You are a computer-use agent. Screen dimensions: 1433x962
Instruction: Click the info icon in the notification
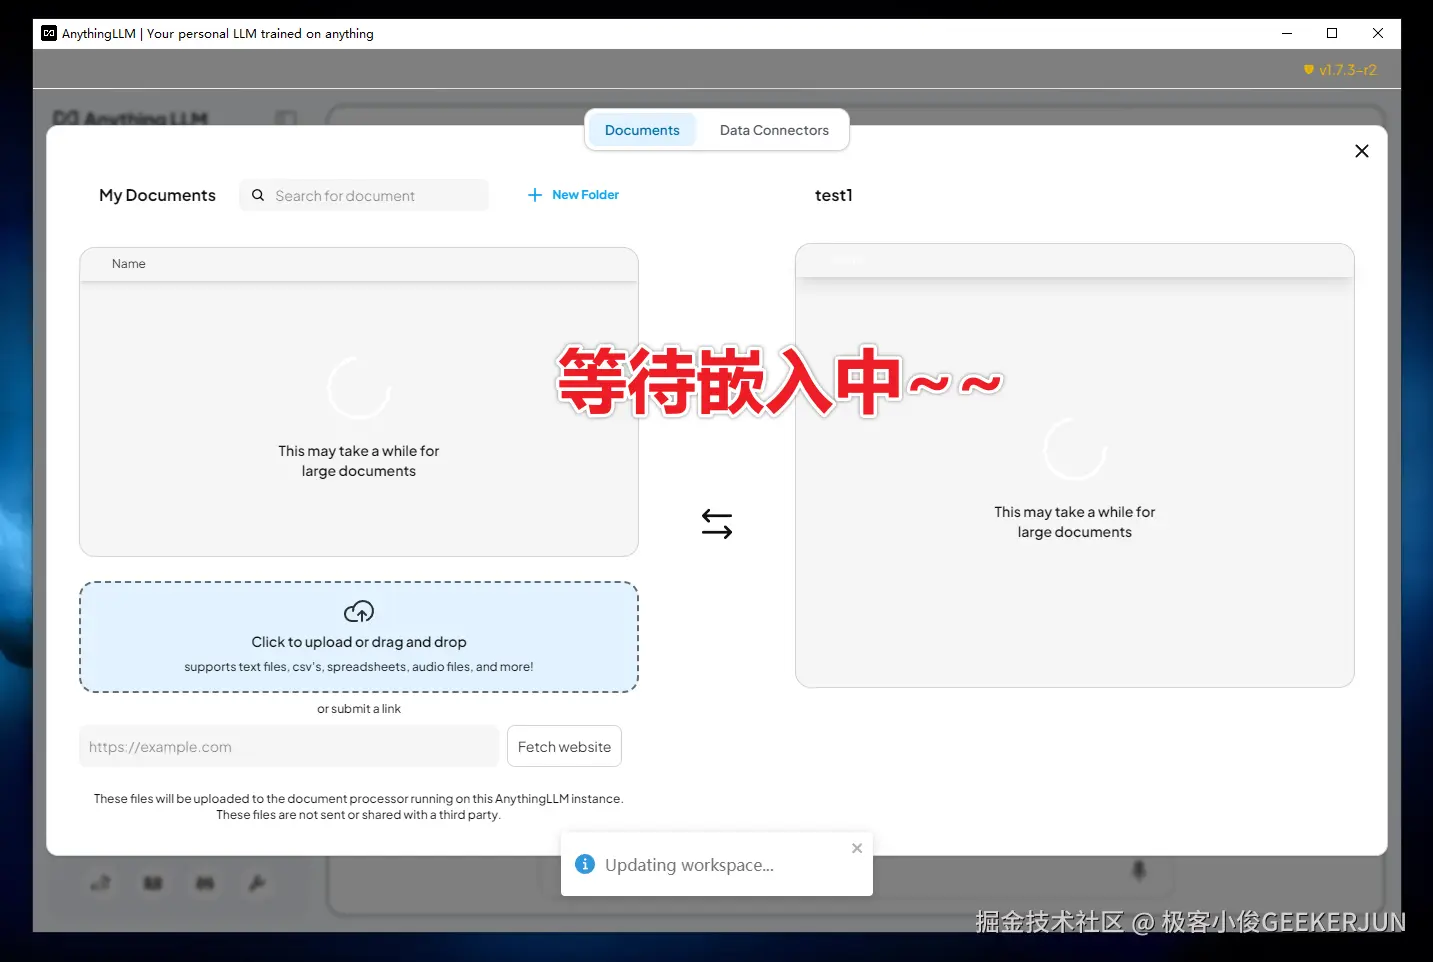pyautogui.click(x=585, y=864)
